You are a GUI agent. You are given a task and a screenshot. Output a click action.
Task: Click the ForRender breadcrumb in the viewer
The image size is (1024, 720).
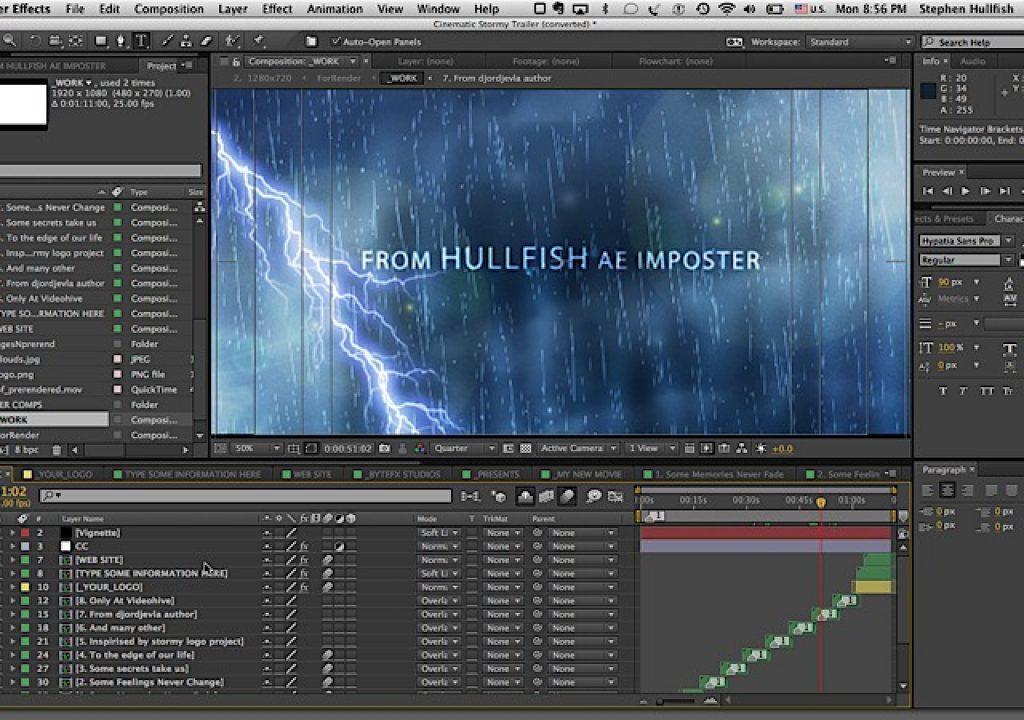coord(338,78)
